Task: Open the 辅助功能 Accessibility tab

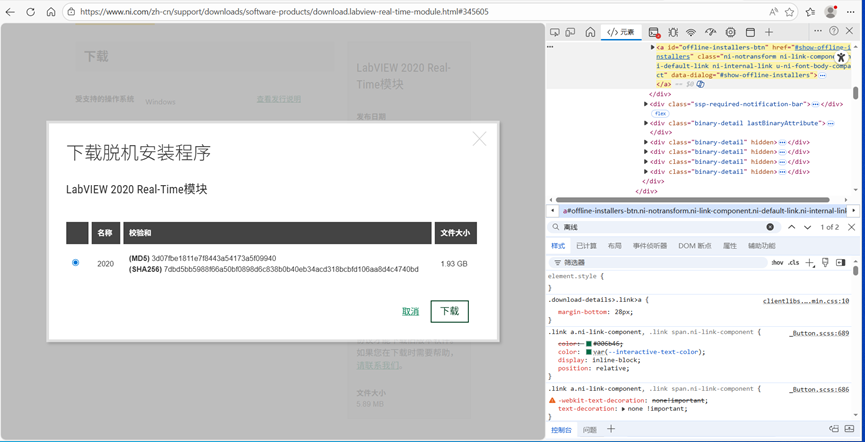Action: pyautogui.click(x=762, y=246)
